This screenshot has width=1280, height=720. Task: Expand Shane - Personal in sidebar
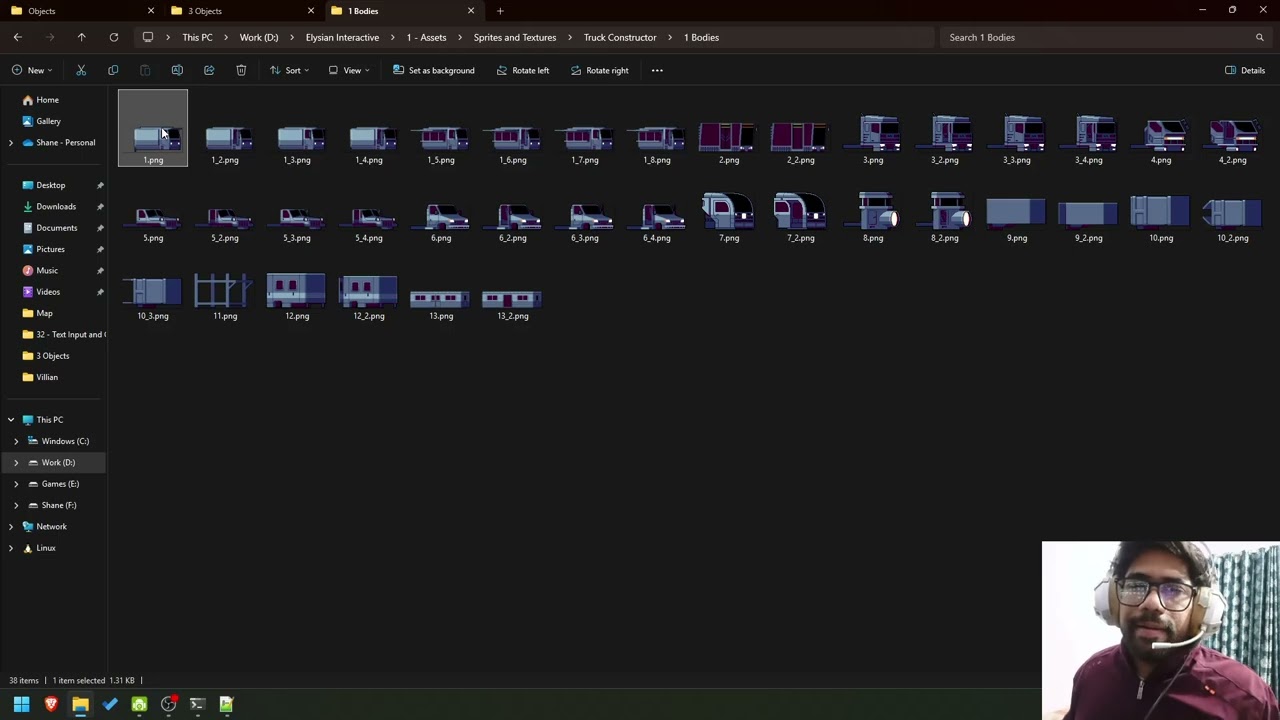coord(11,143)
